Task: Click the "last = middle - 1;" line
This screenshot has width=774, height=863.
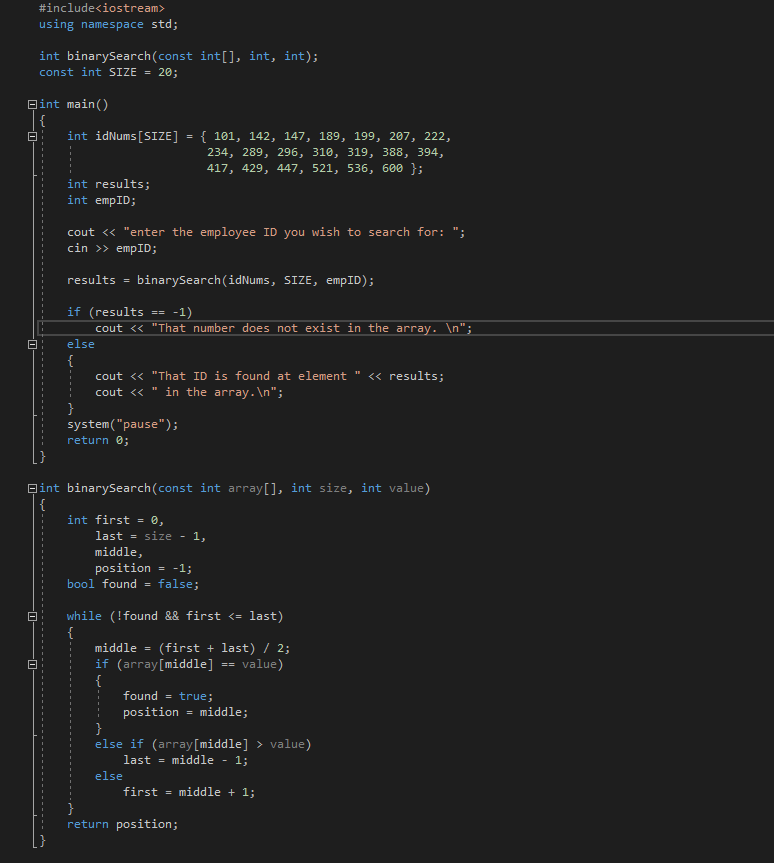Action: click(x=186, y=760)
